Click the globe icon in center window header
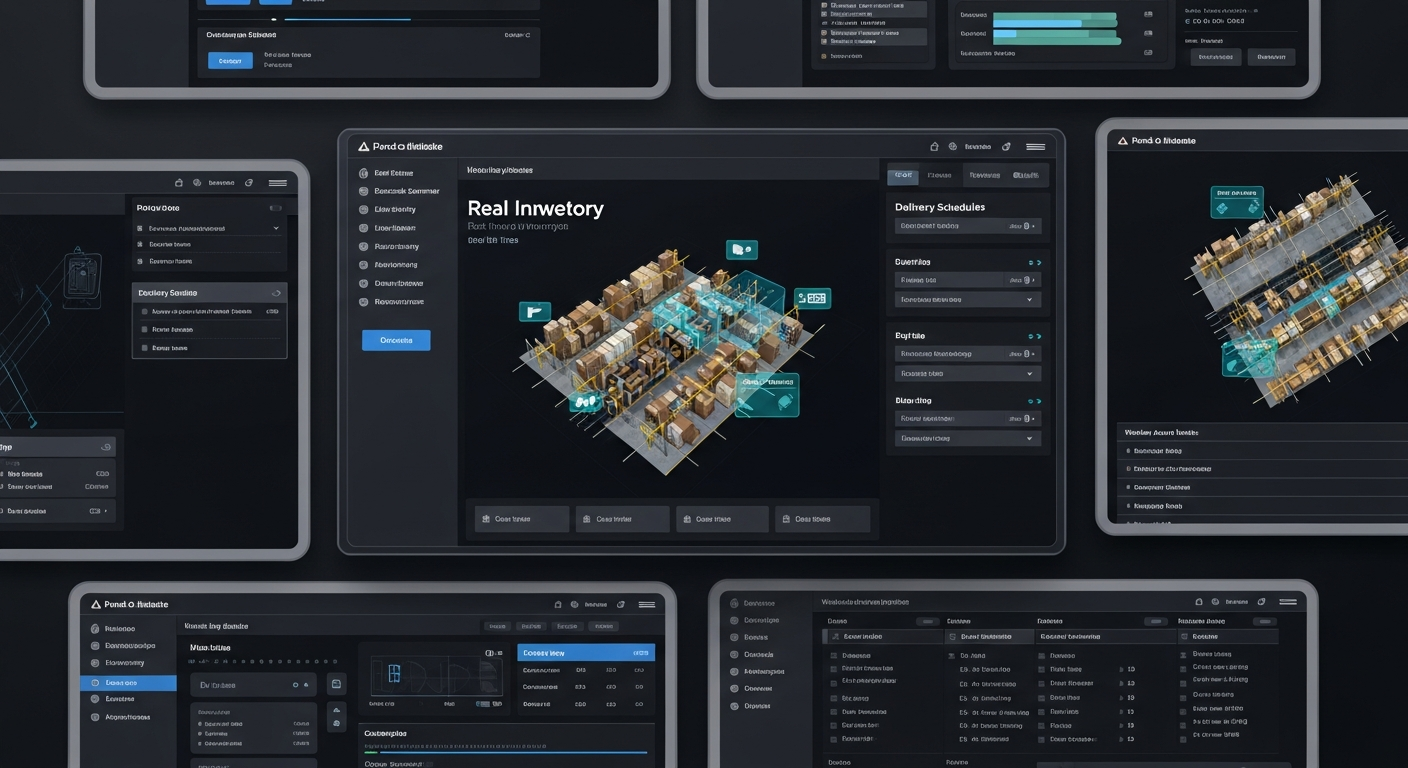The image size is (1408, 768). [x=953, y=146]
